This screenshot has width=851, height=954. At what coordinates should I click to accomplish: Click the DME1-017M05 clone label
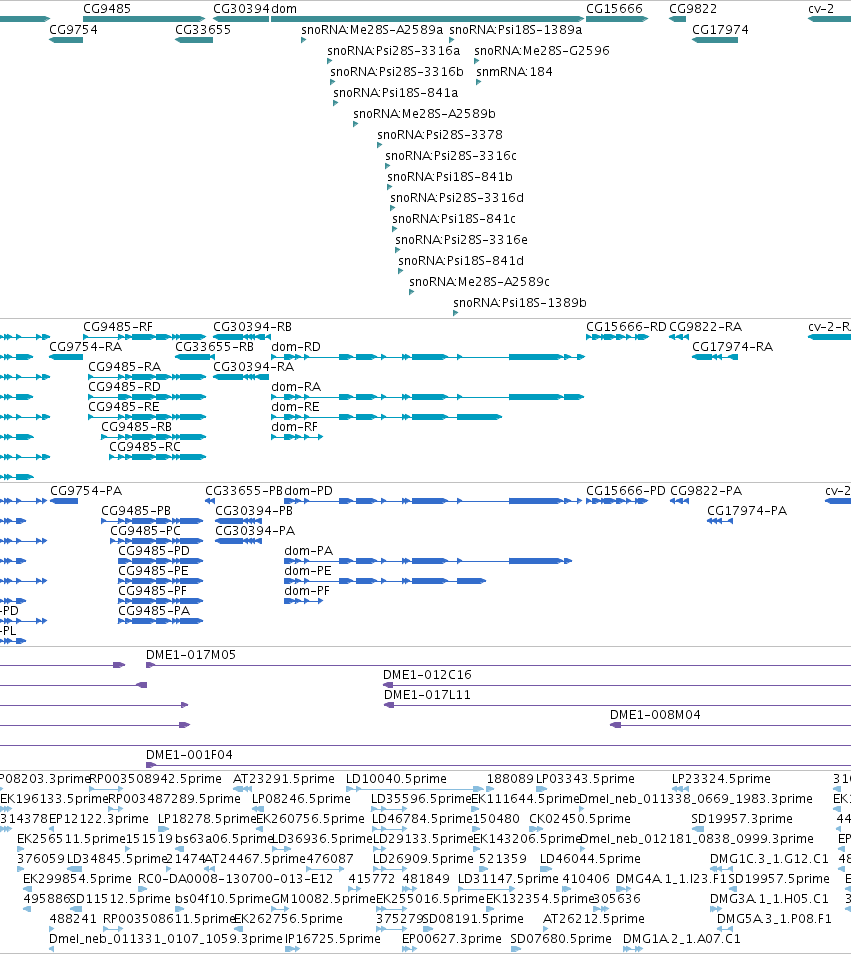[190, 655]
